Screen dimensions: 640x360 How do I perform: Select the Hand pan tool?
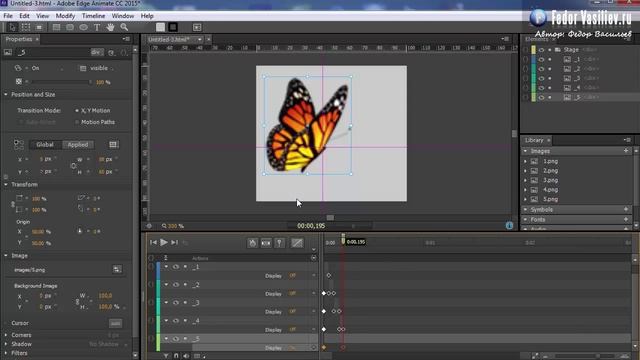(110, 27)
